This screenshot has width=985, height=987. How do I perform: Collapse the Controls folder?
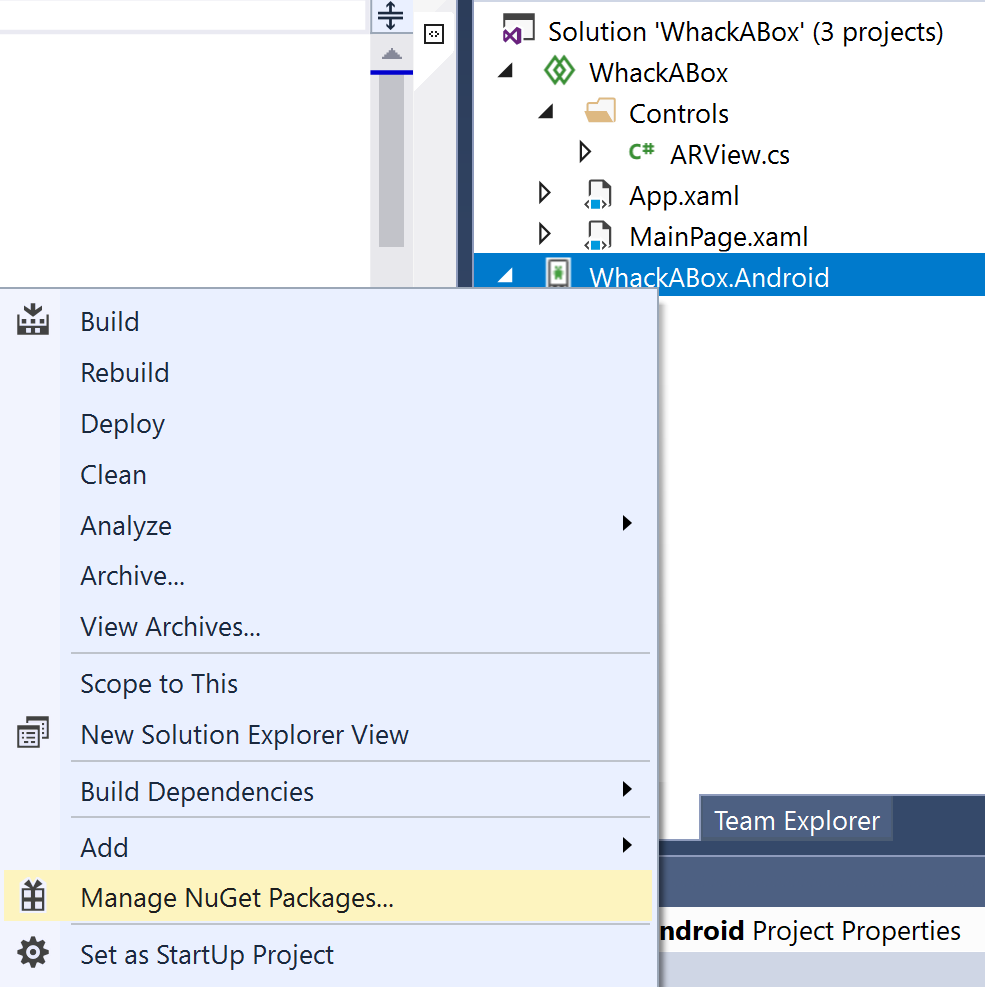545,113
